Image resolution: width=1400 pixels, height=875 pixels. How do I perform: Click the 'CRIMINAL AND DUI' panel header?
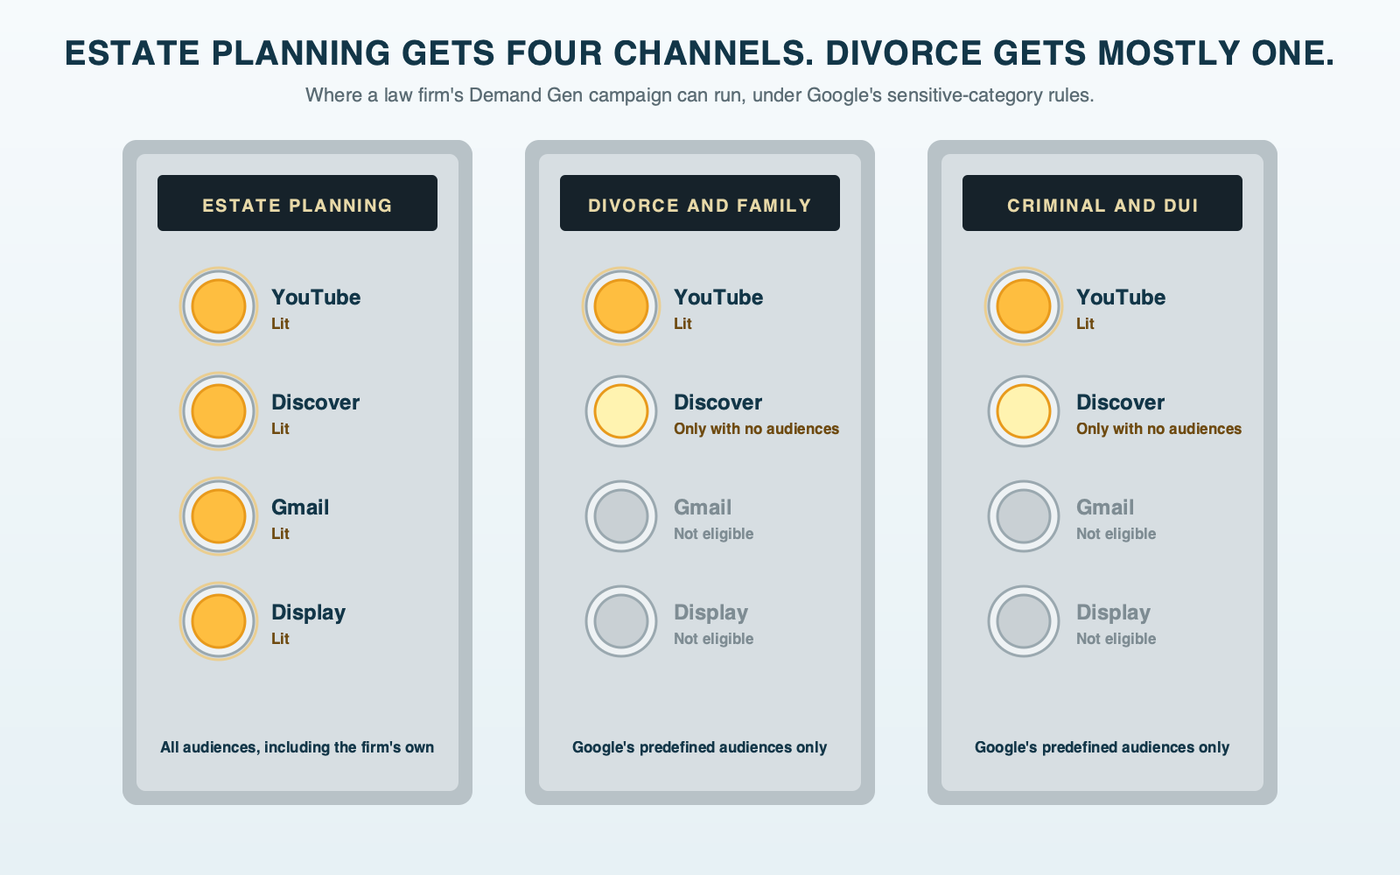coord(1102,203)
